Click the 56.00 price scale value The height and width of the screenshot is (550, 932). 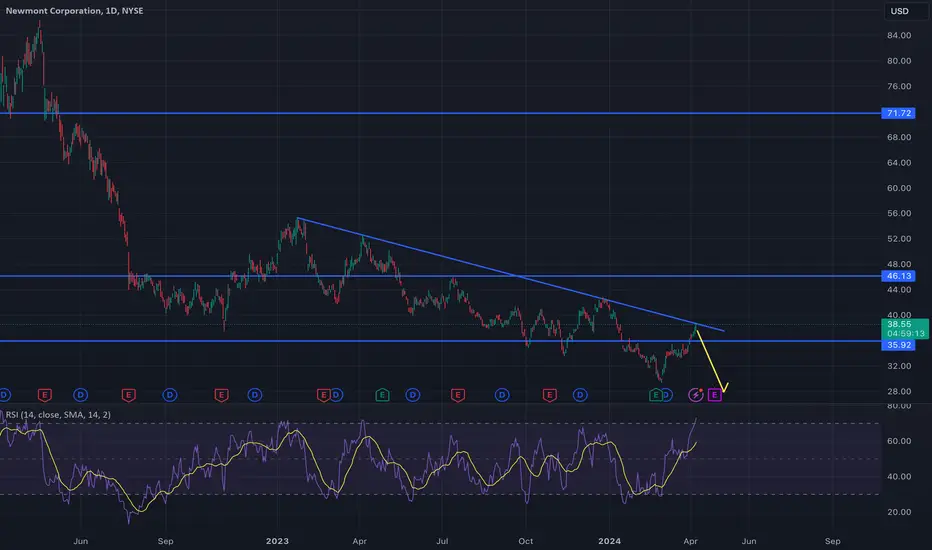coord(899,213)
